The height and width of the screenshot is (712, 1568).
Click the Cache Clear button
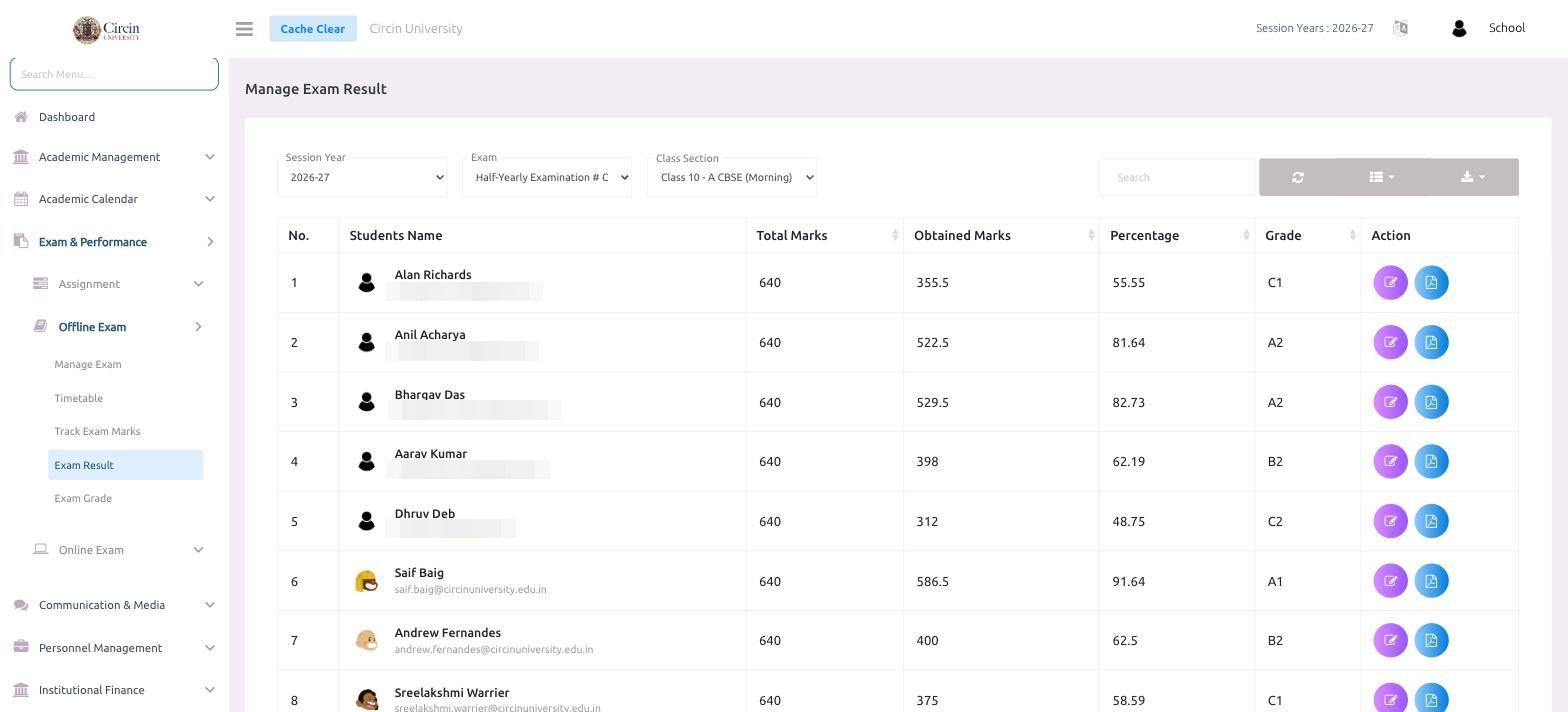(312, 29)
